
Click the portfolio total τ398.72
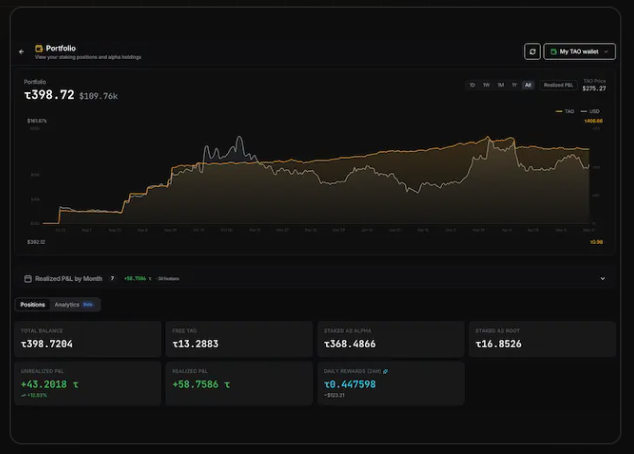pyautogui.click(x=49, y=95)
